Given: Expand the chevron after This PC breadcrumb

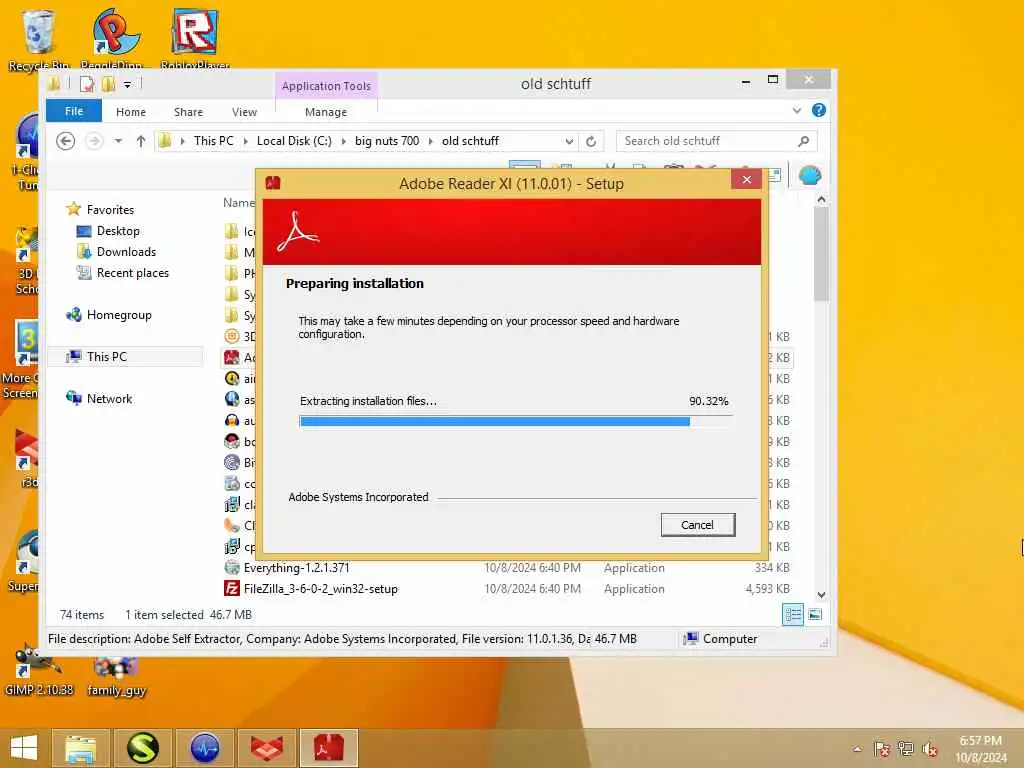Looking at the screenshot, I should (246, 141).
